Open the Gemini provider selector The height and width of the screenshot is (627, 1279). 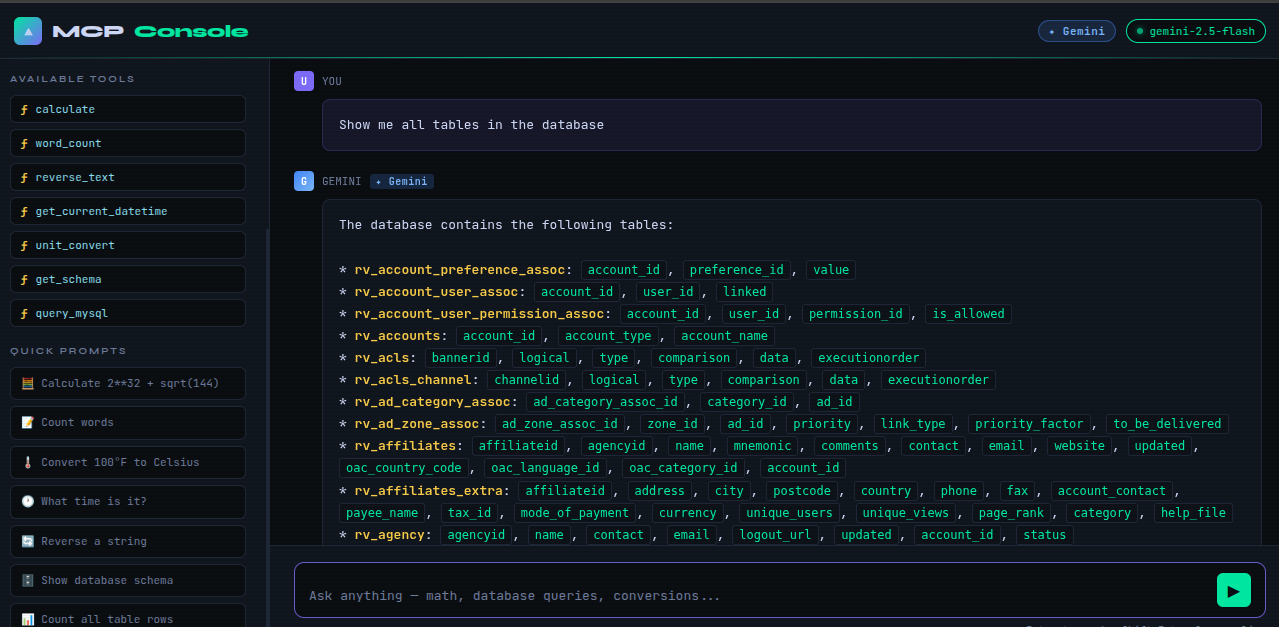(x=1077, y=31)
